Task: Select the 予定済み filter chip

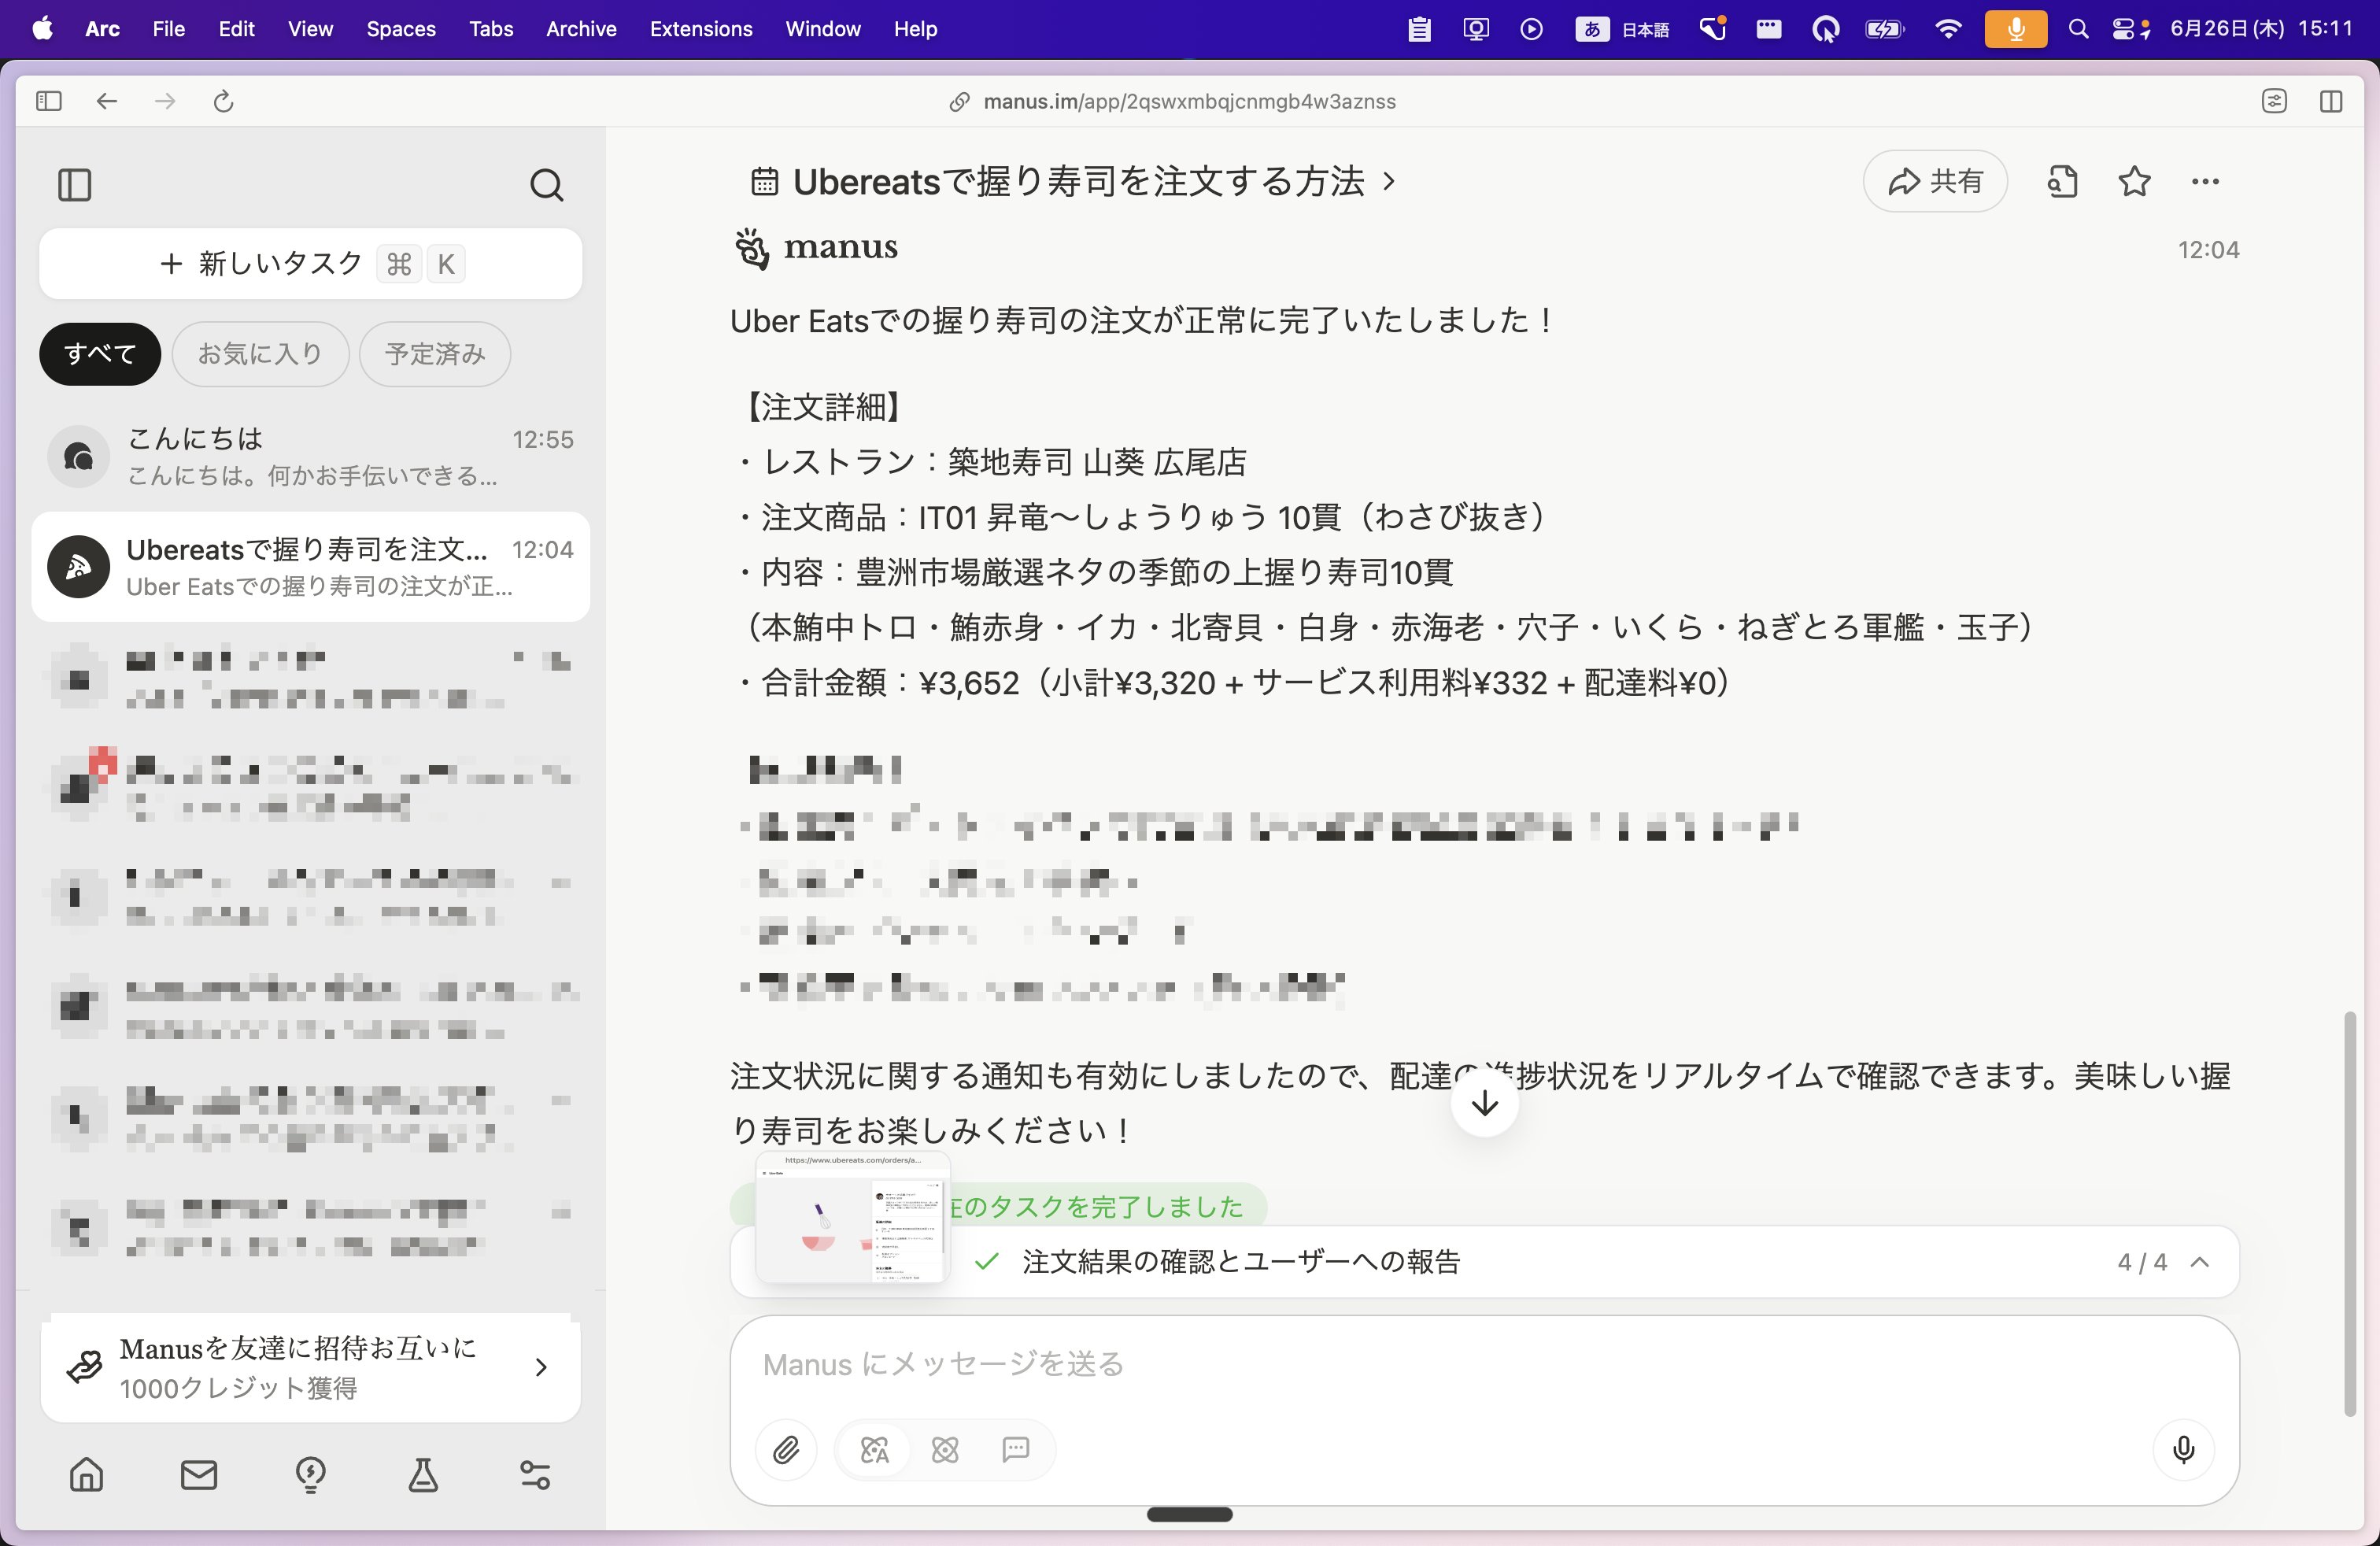Action: tap(435, 354)
